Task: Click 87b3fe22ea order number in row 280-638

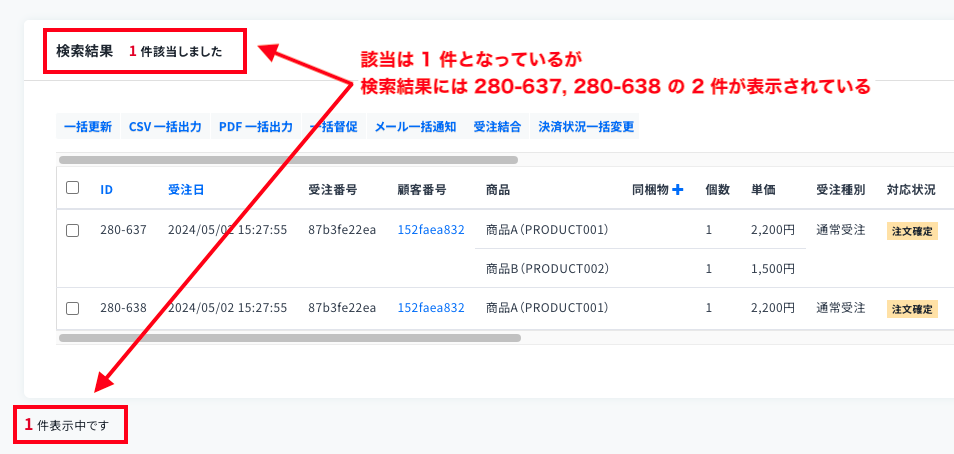Action: 342,308
